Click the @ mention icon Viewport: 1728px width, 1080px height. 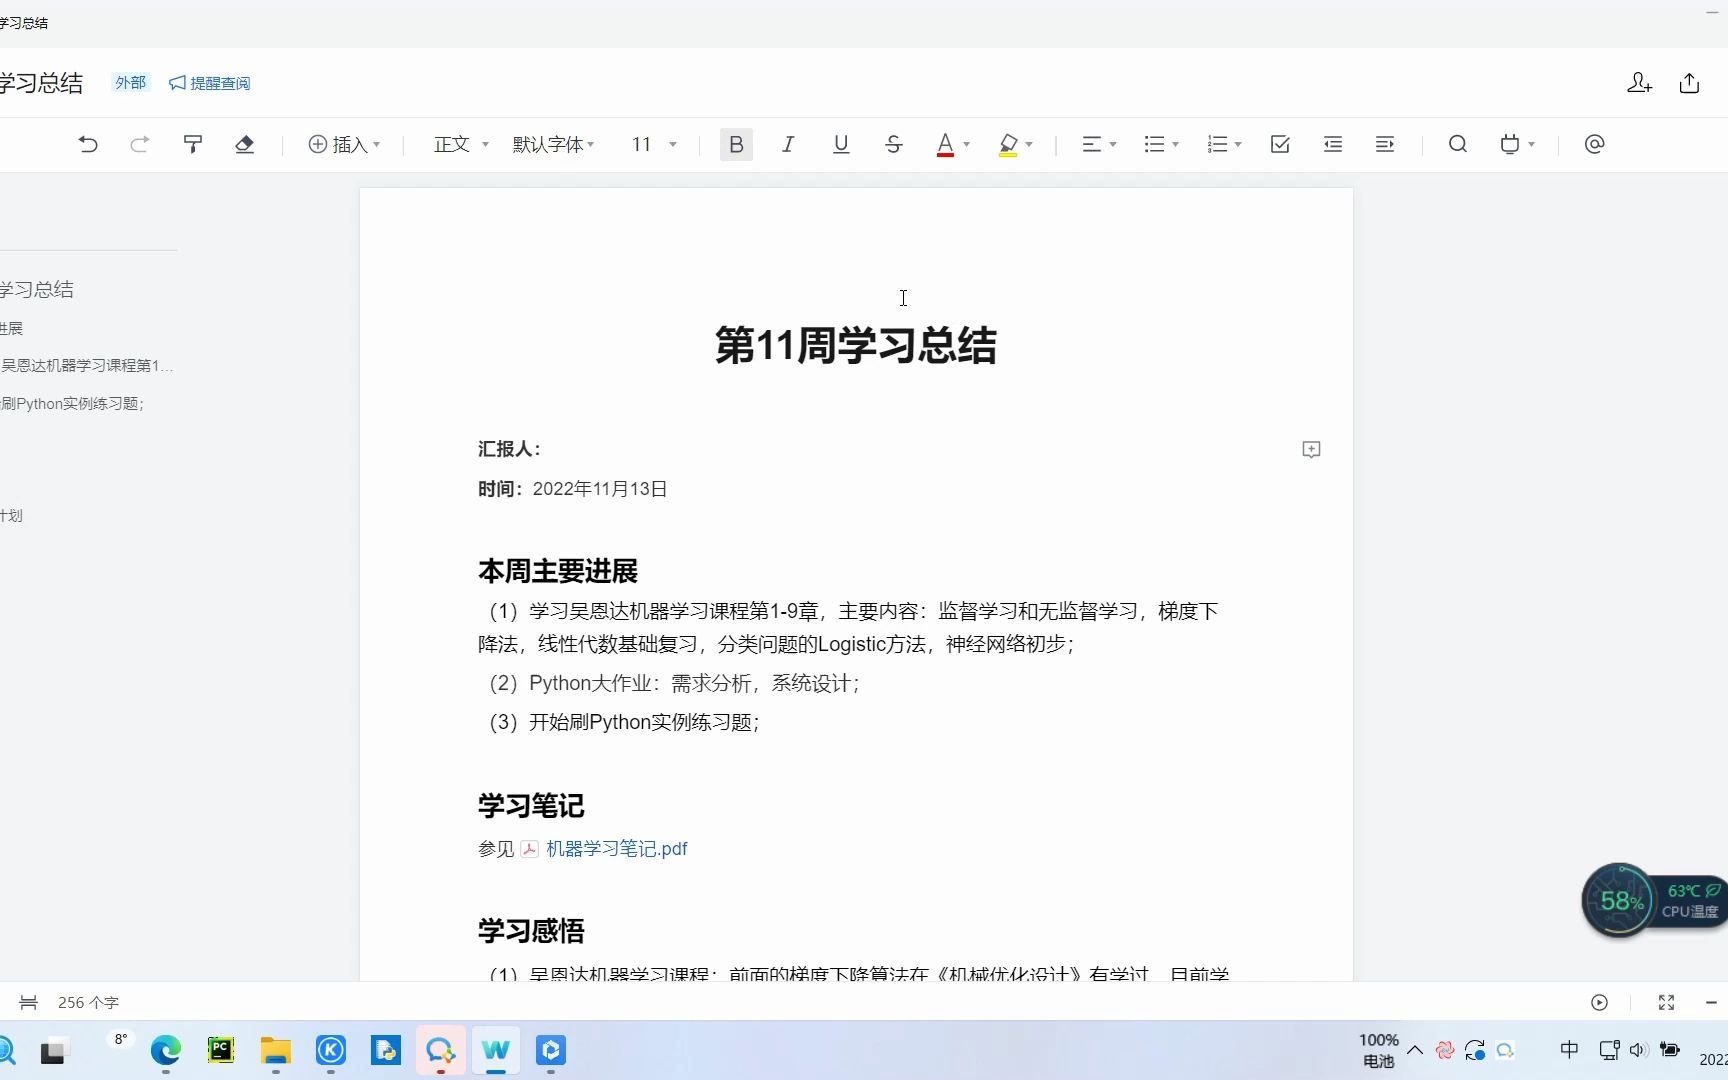pyautogui.click(x=1595, y=144)
